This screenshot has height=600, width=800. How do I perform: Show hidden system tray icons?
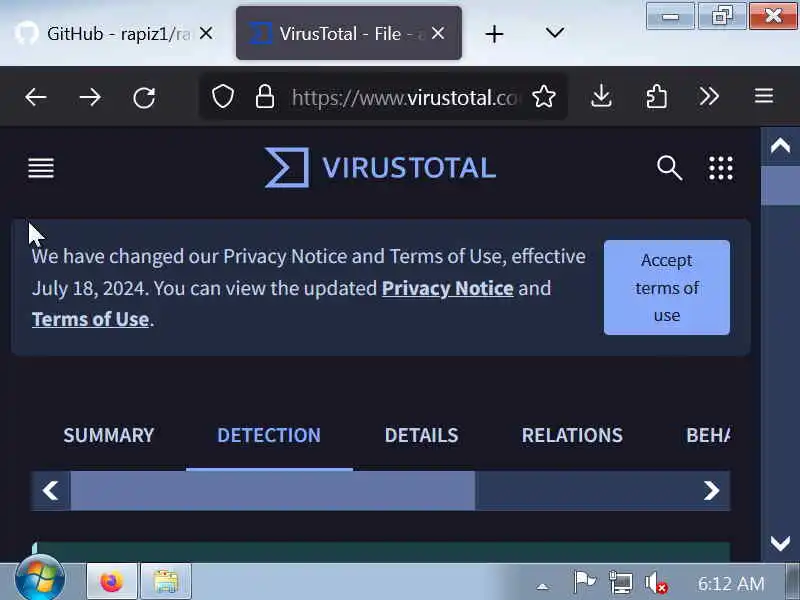(543, 586)
